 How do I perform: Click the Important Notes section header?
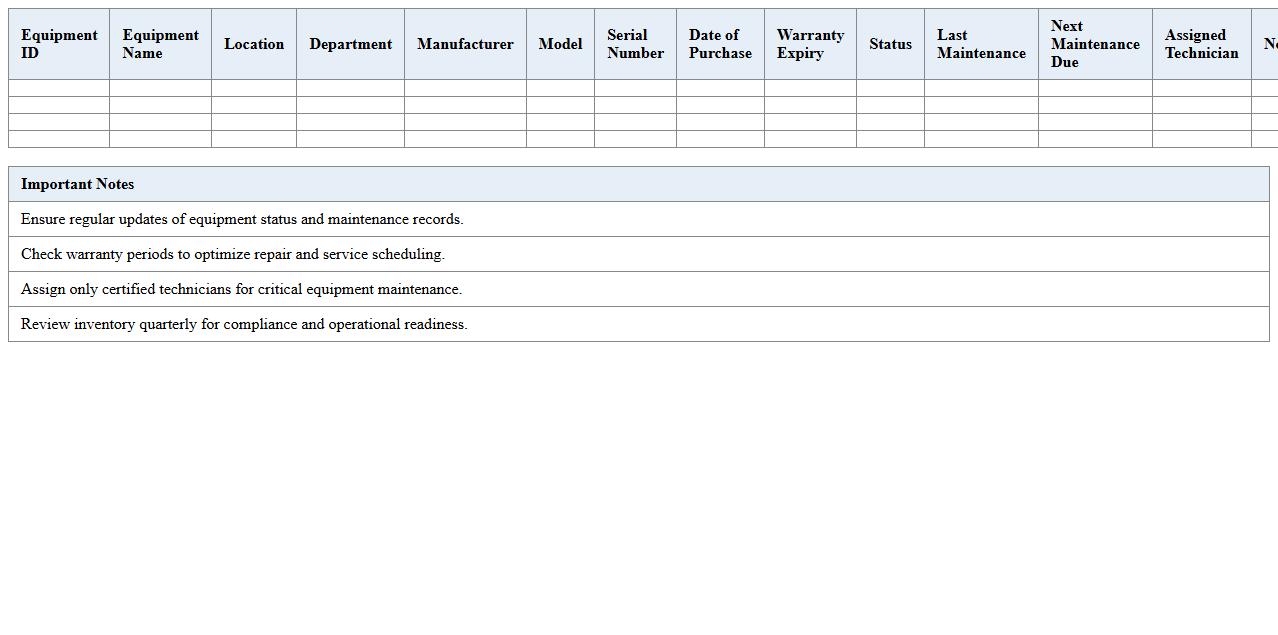78,184
